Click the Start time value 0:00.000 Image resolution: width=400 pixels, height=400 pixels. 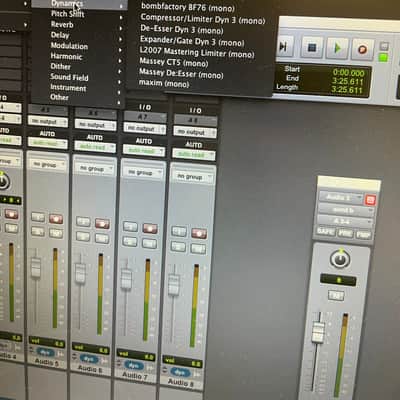click(349, 72)
